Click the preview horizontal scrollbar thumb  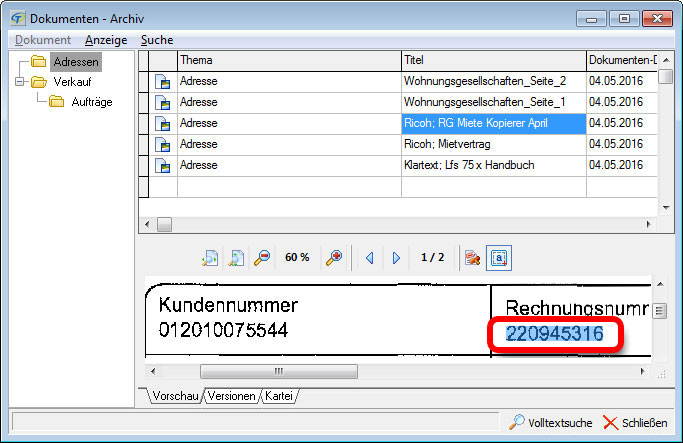[278, 370]
